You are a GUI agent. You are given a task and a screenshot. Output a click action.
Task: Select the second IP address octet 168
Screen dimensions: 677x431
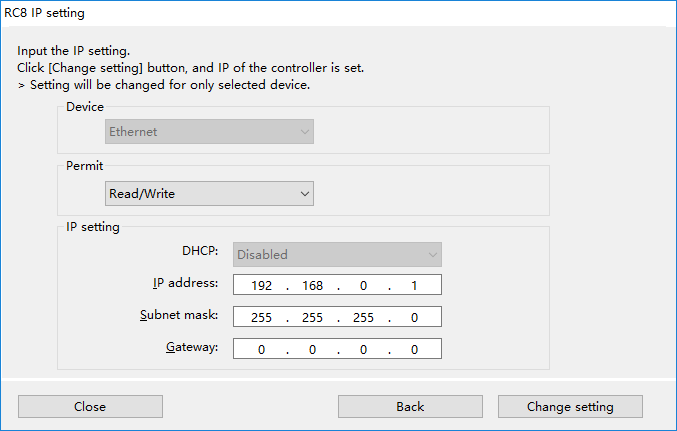pos(312,285)
